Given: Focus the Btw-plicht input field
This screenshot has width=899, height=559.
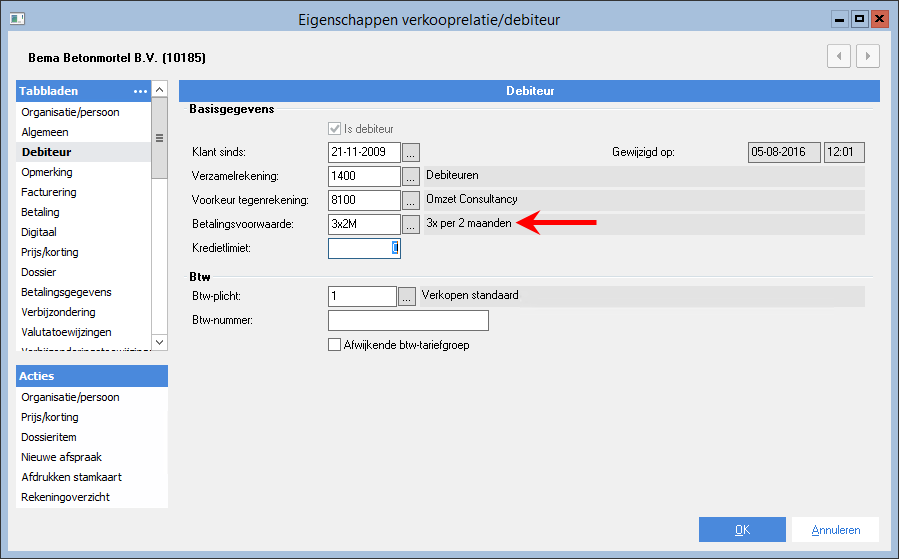Looking at the screenshot, I should [x=362, y=296].
